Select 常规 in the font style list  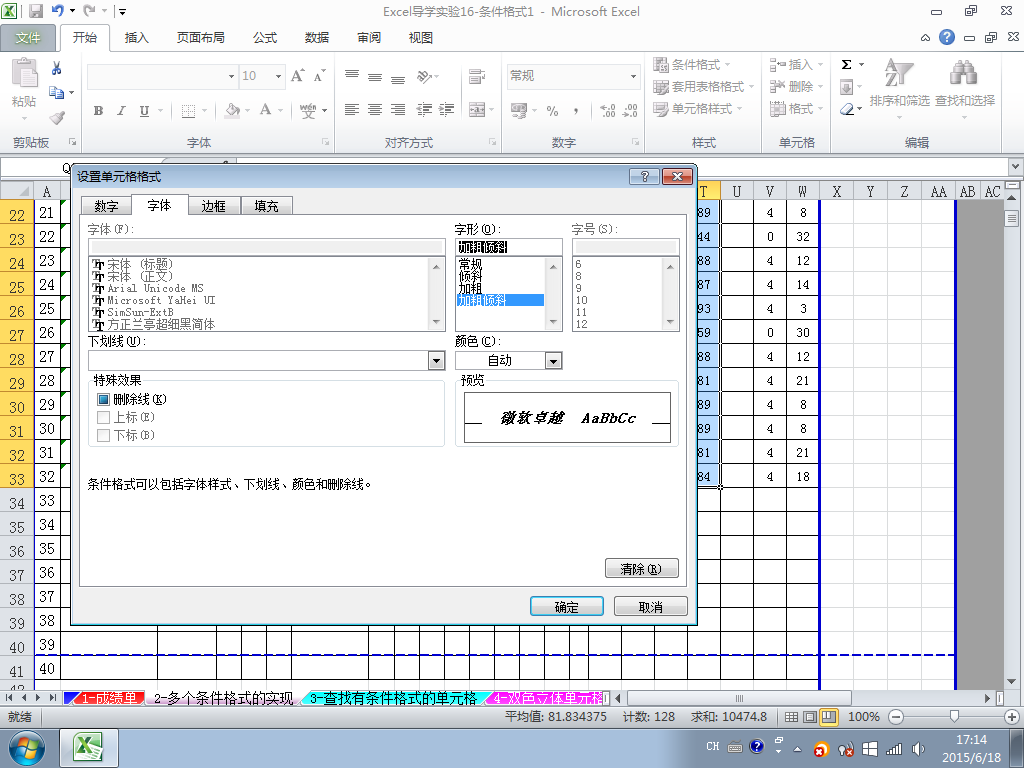(x=470, y=264)
